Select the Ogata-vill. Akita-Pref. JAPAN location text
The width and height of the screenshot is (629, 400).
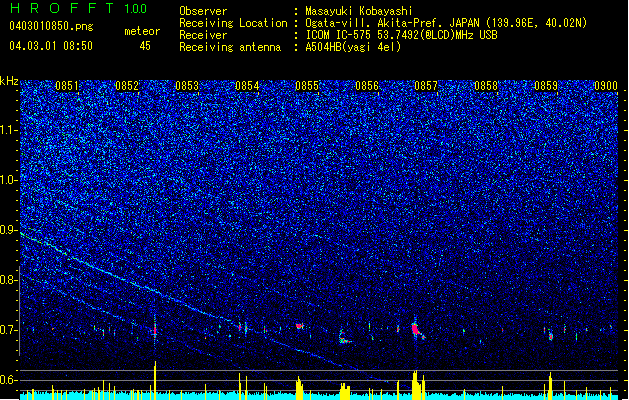pos(446,23)
